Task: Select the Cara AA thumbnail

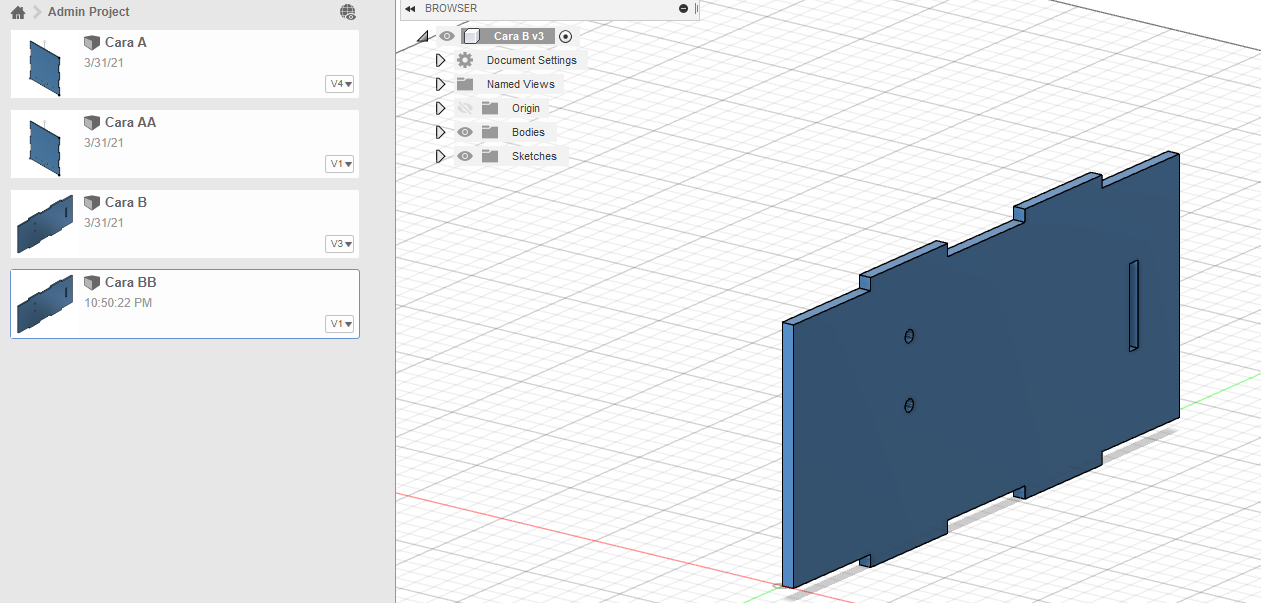Action: (x=45, y=144)
